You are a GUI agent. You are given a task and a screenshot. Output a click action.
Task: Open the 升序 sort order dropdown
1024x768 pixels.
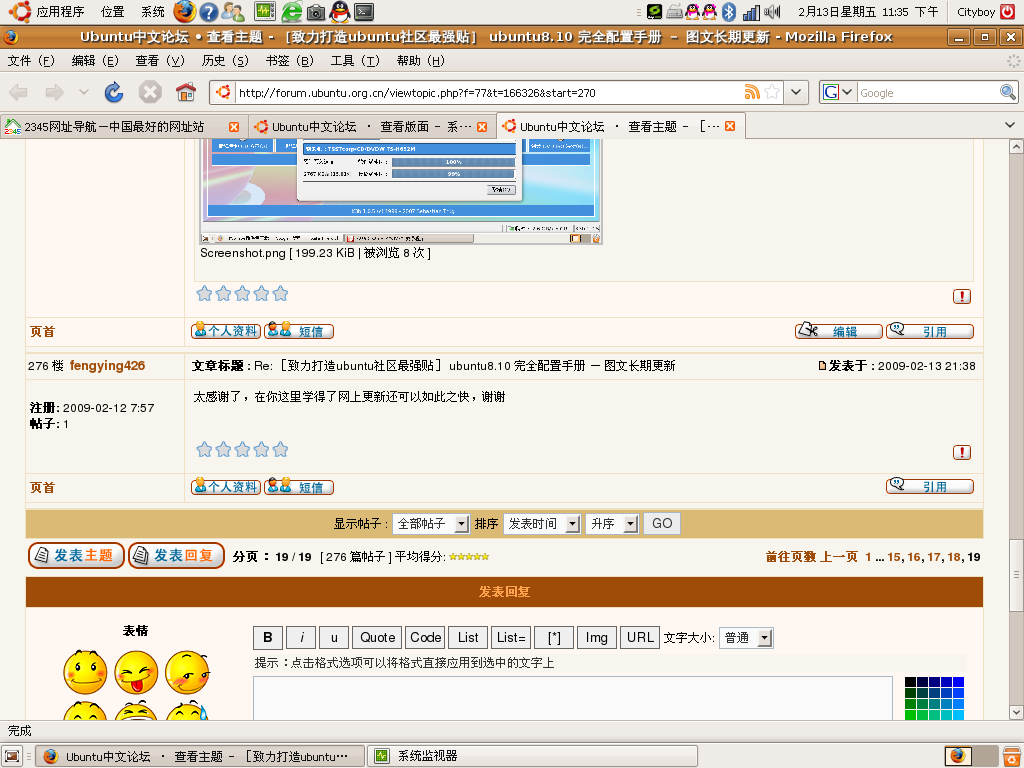[611, 523]
